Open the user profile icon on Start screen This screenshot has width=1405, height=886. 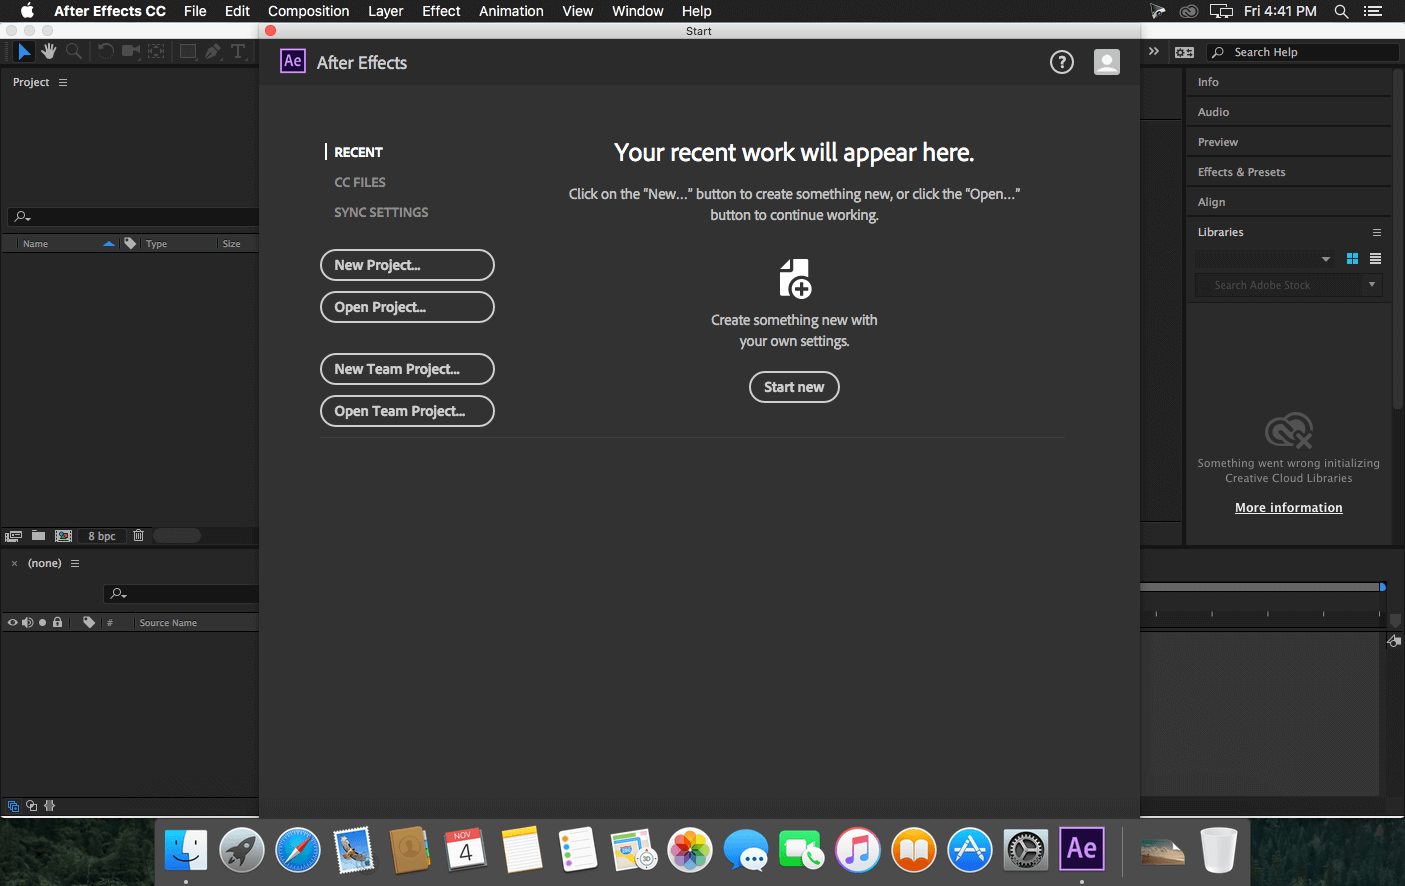click(x=1107, y=62)
